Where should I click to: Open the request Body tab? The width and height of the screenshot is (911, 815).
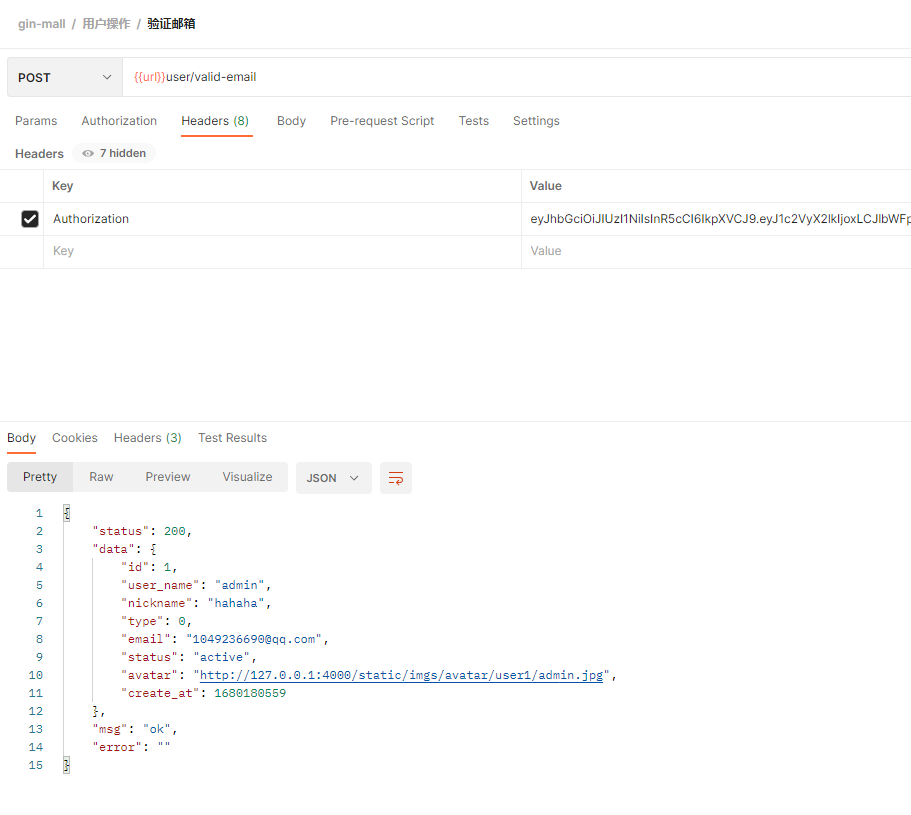(x=291, y=121)
